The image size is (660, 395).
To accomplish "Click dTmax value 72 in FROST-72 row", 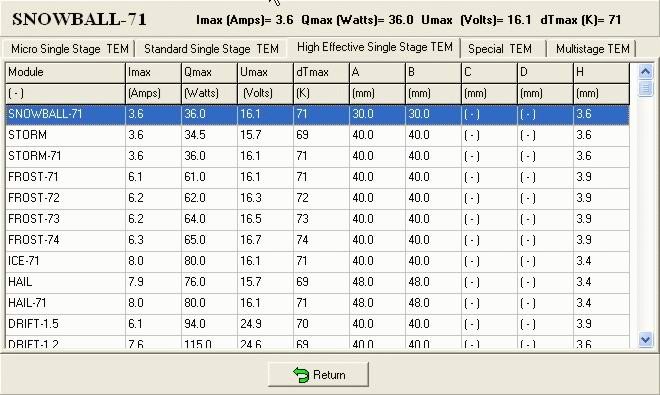I will pos(302,198).
